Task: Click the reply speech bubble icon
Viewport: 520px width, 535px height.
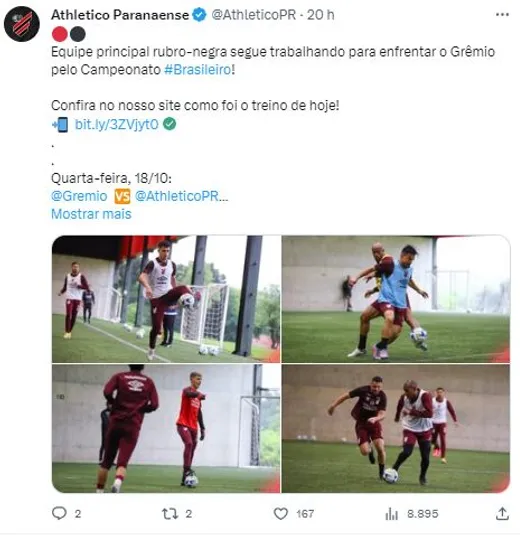Action: click(x=59, y=513)
